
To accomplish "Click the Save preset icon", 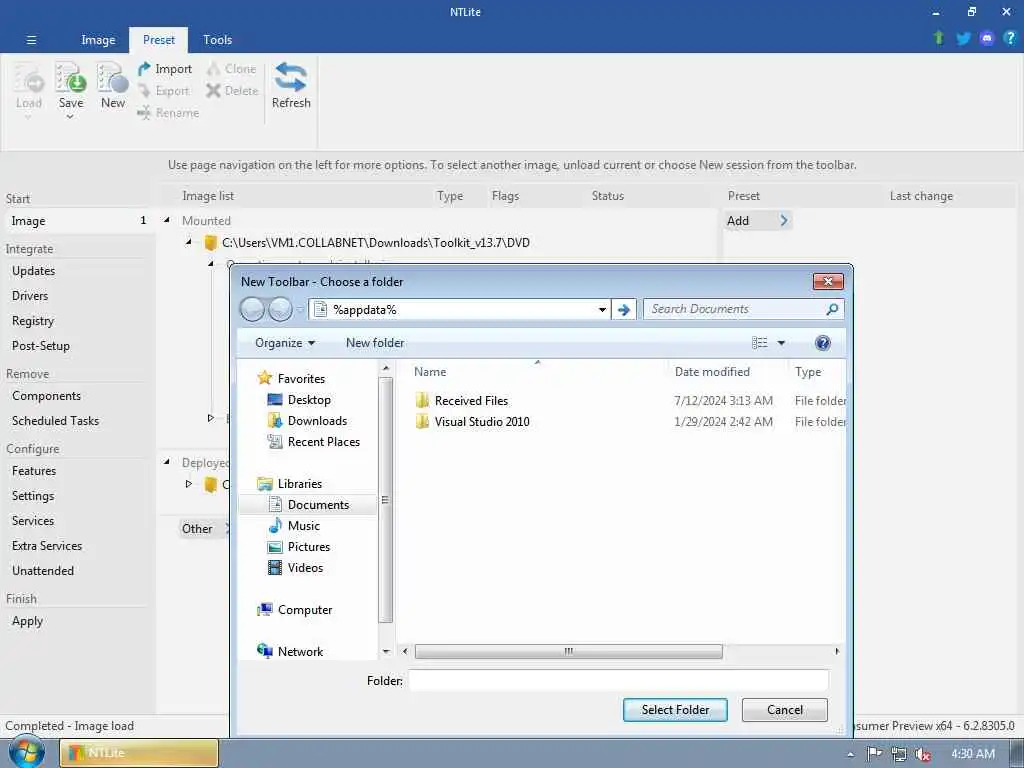I will coord(71,78).
